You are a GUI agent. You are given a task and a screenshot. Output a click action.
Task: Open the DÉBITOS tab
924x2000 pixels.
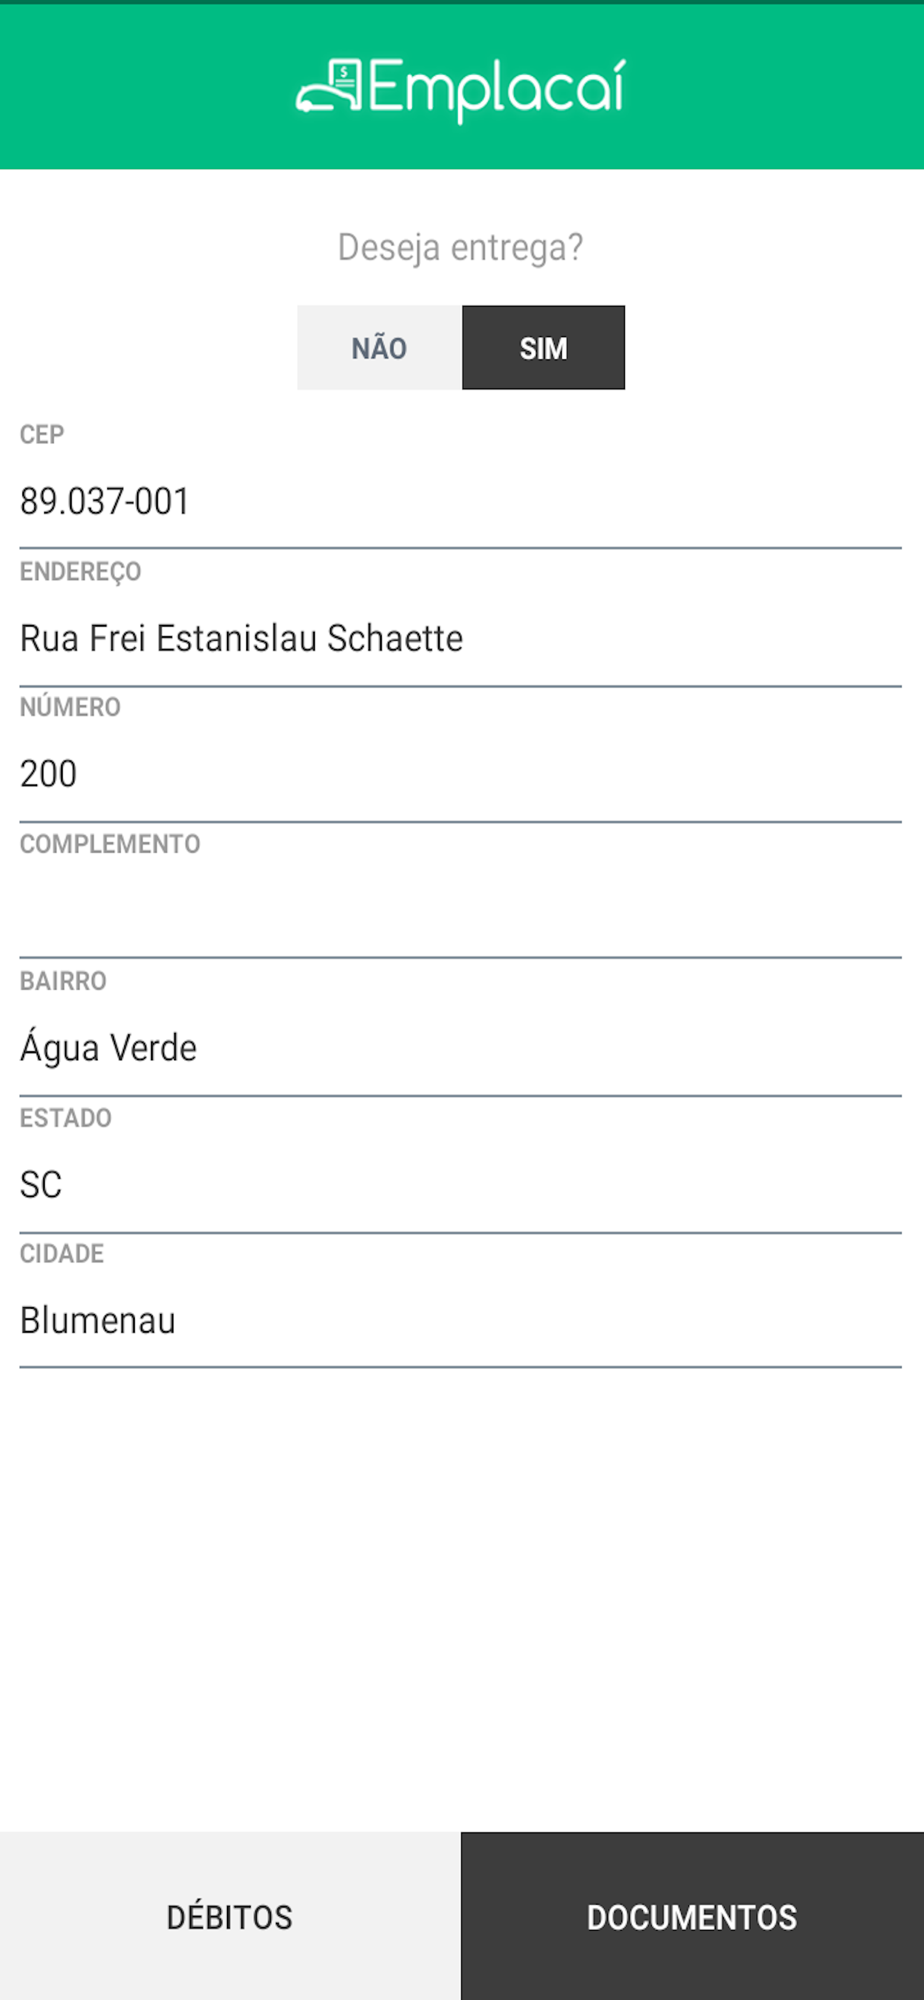[230, 1916]
